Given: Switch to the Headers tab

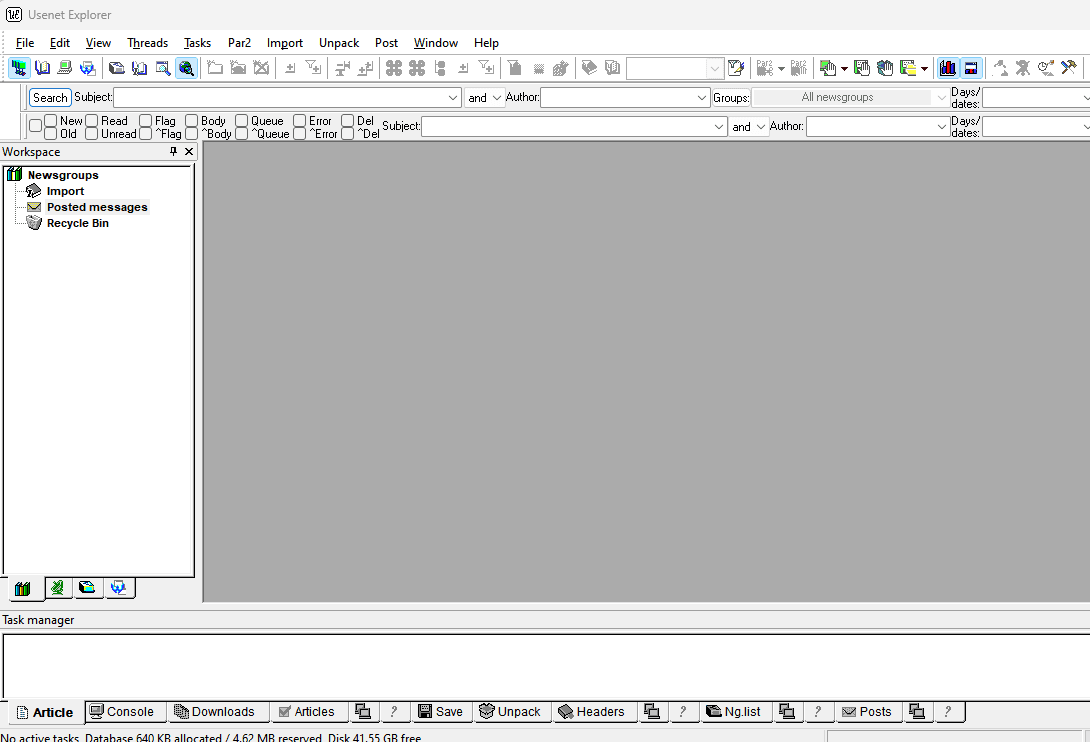Looking at the screenshot, I should (591, 712).
